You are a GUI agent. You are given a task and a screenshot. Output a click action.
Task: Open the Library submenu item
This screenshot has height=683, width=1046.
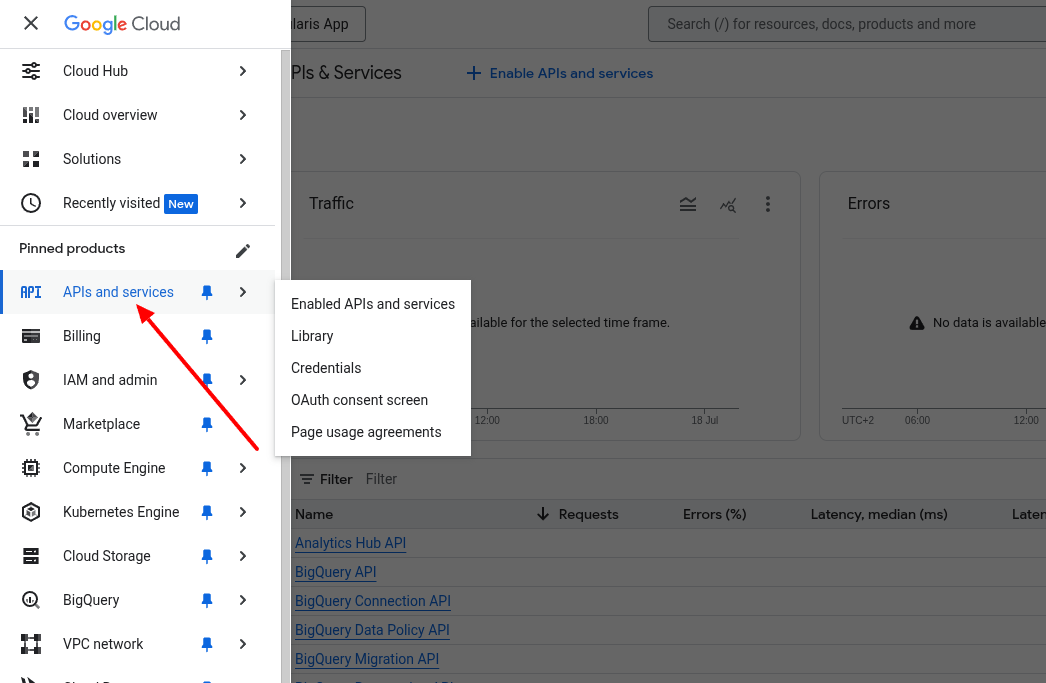[373, 336]
